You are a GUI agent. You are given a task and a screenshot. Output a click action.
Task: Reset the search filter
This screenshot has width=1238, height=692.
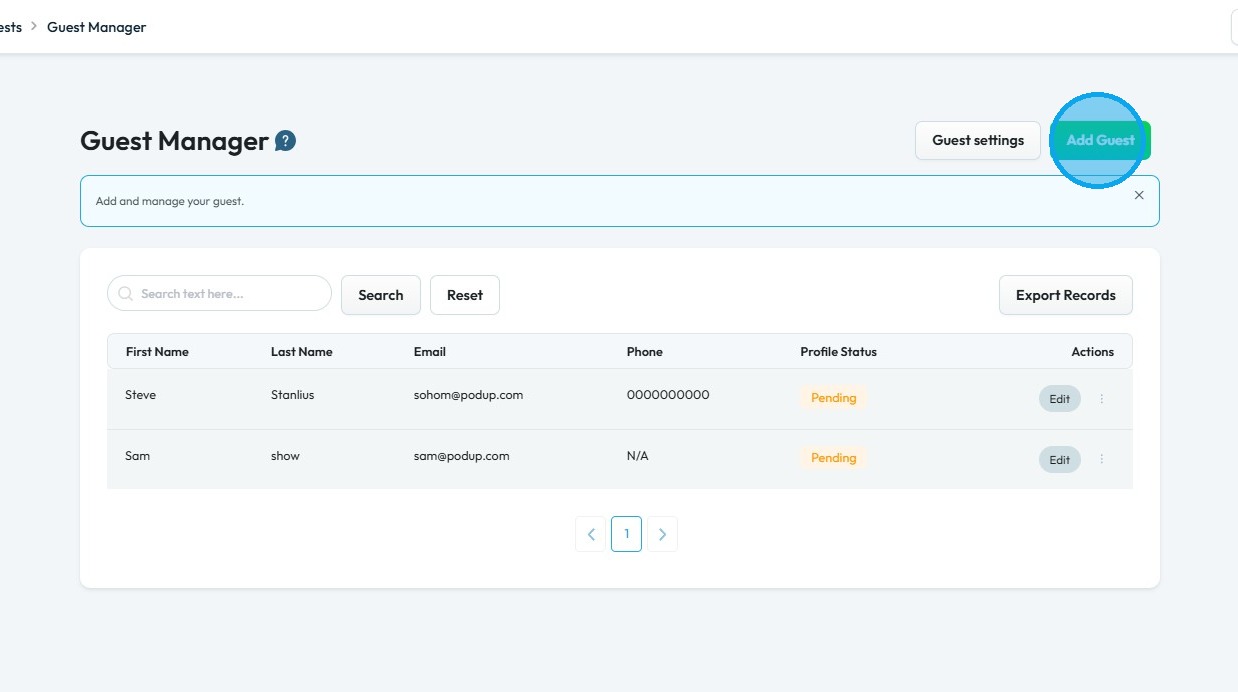point(464,295)
